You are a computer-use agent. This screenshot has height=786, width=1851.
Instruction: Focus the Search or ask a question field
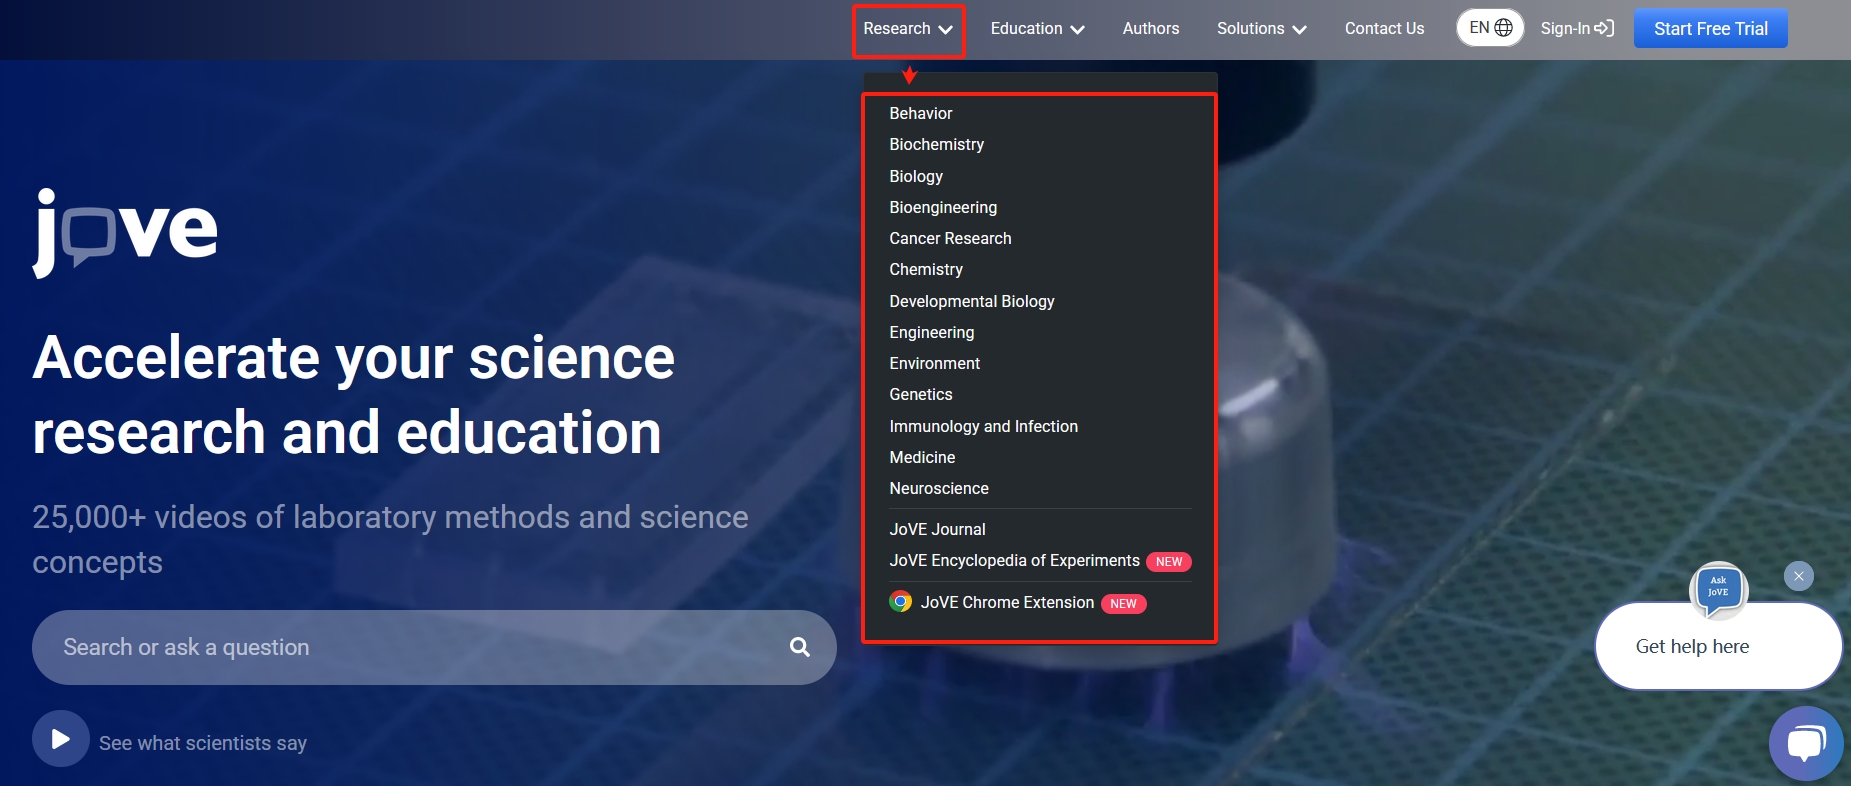410,647
